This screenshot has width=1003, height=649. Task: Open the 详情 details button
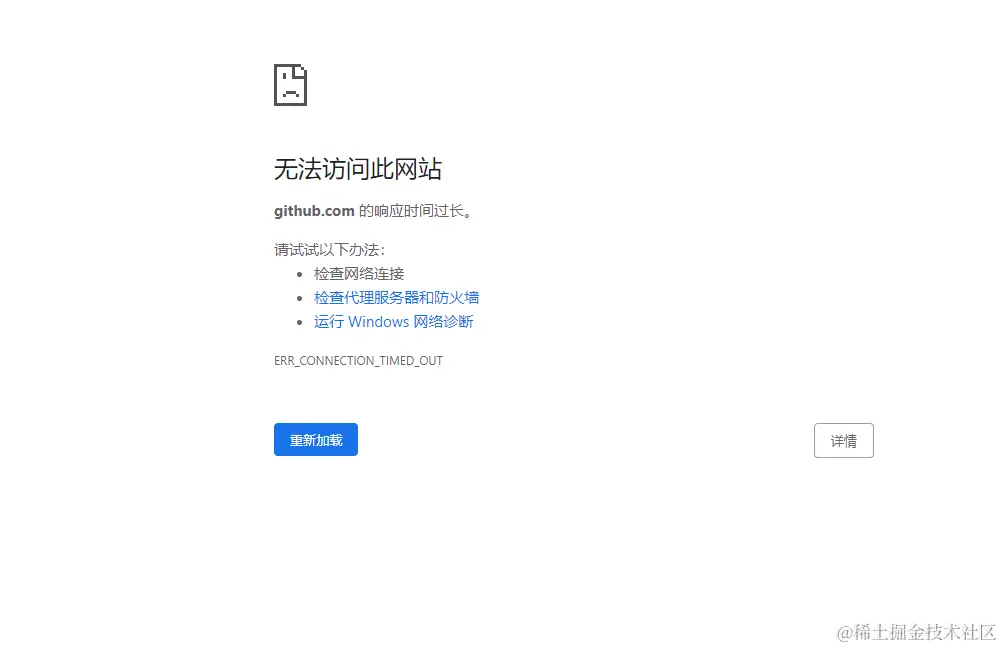coord(843,441)
